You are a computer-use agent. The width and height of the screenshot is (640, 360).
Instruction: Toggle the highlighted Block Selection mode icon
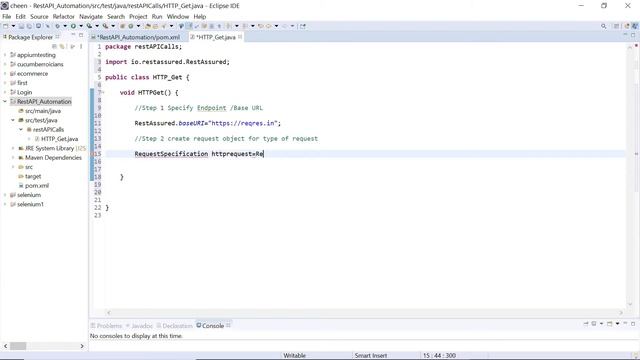[x=189, y=26]
